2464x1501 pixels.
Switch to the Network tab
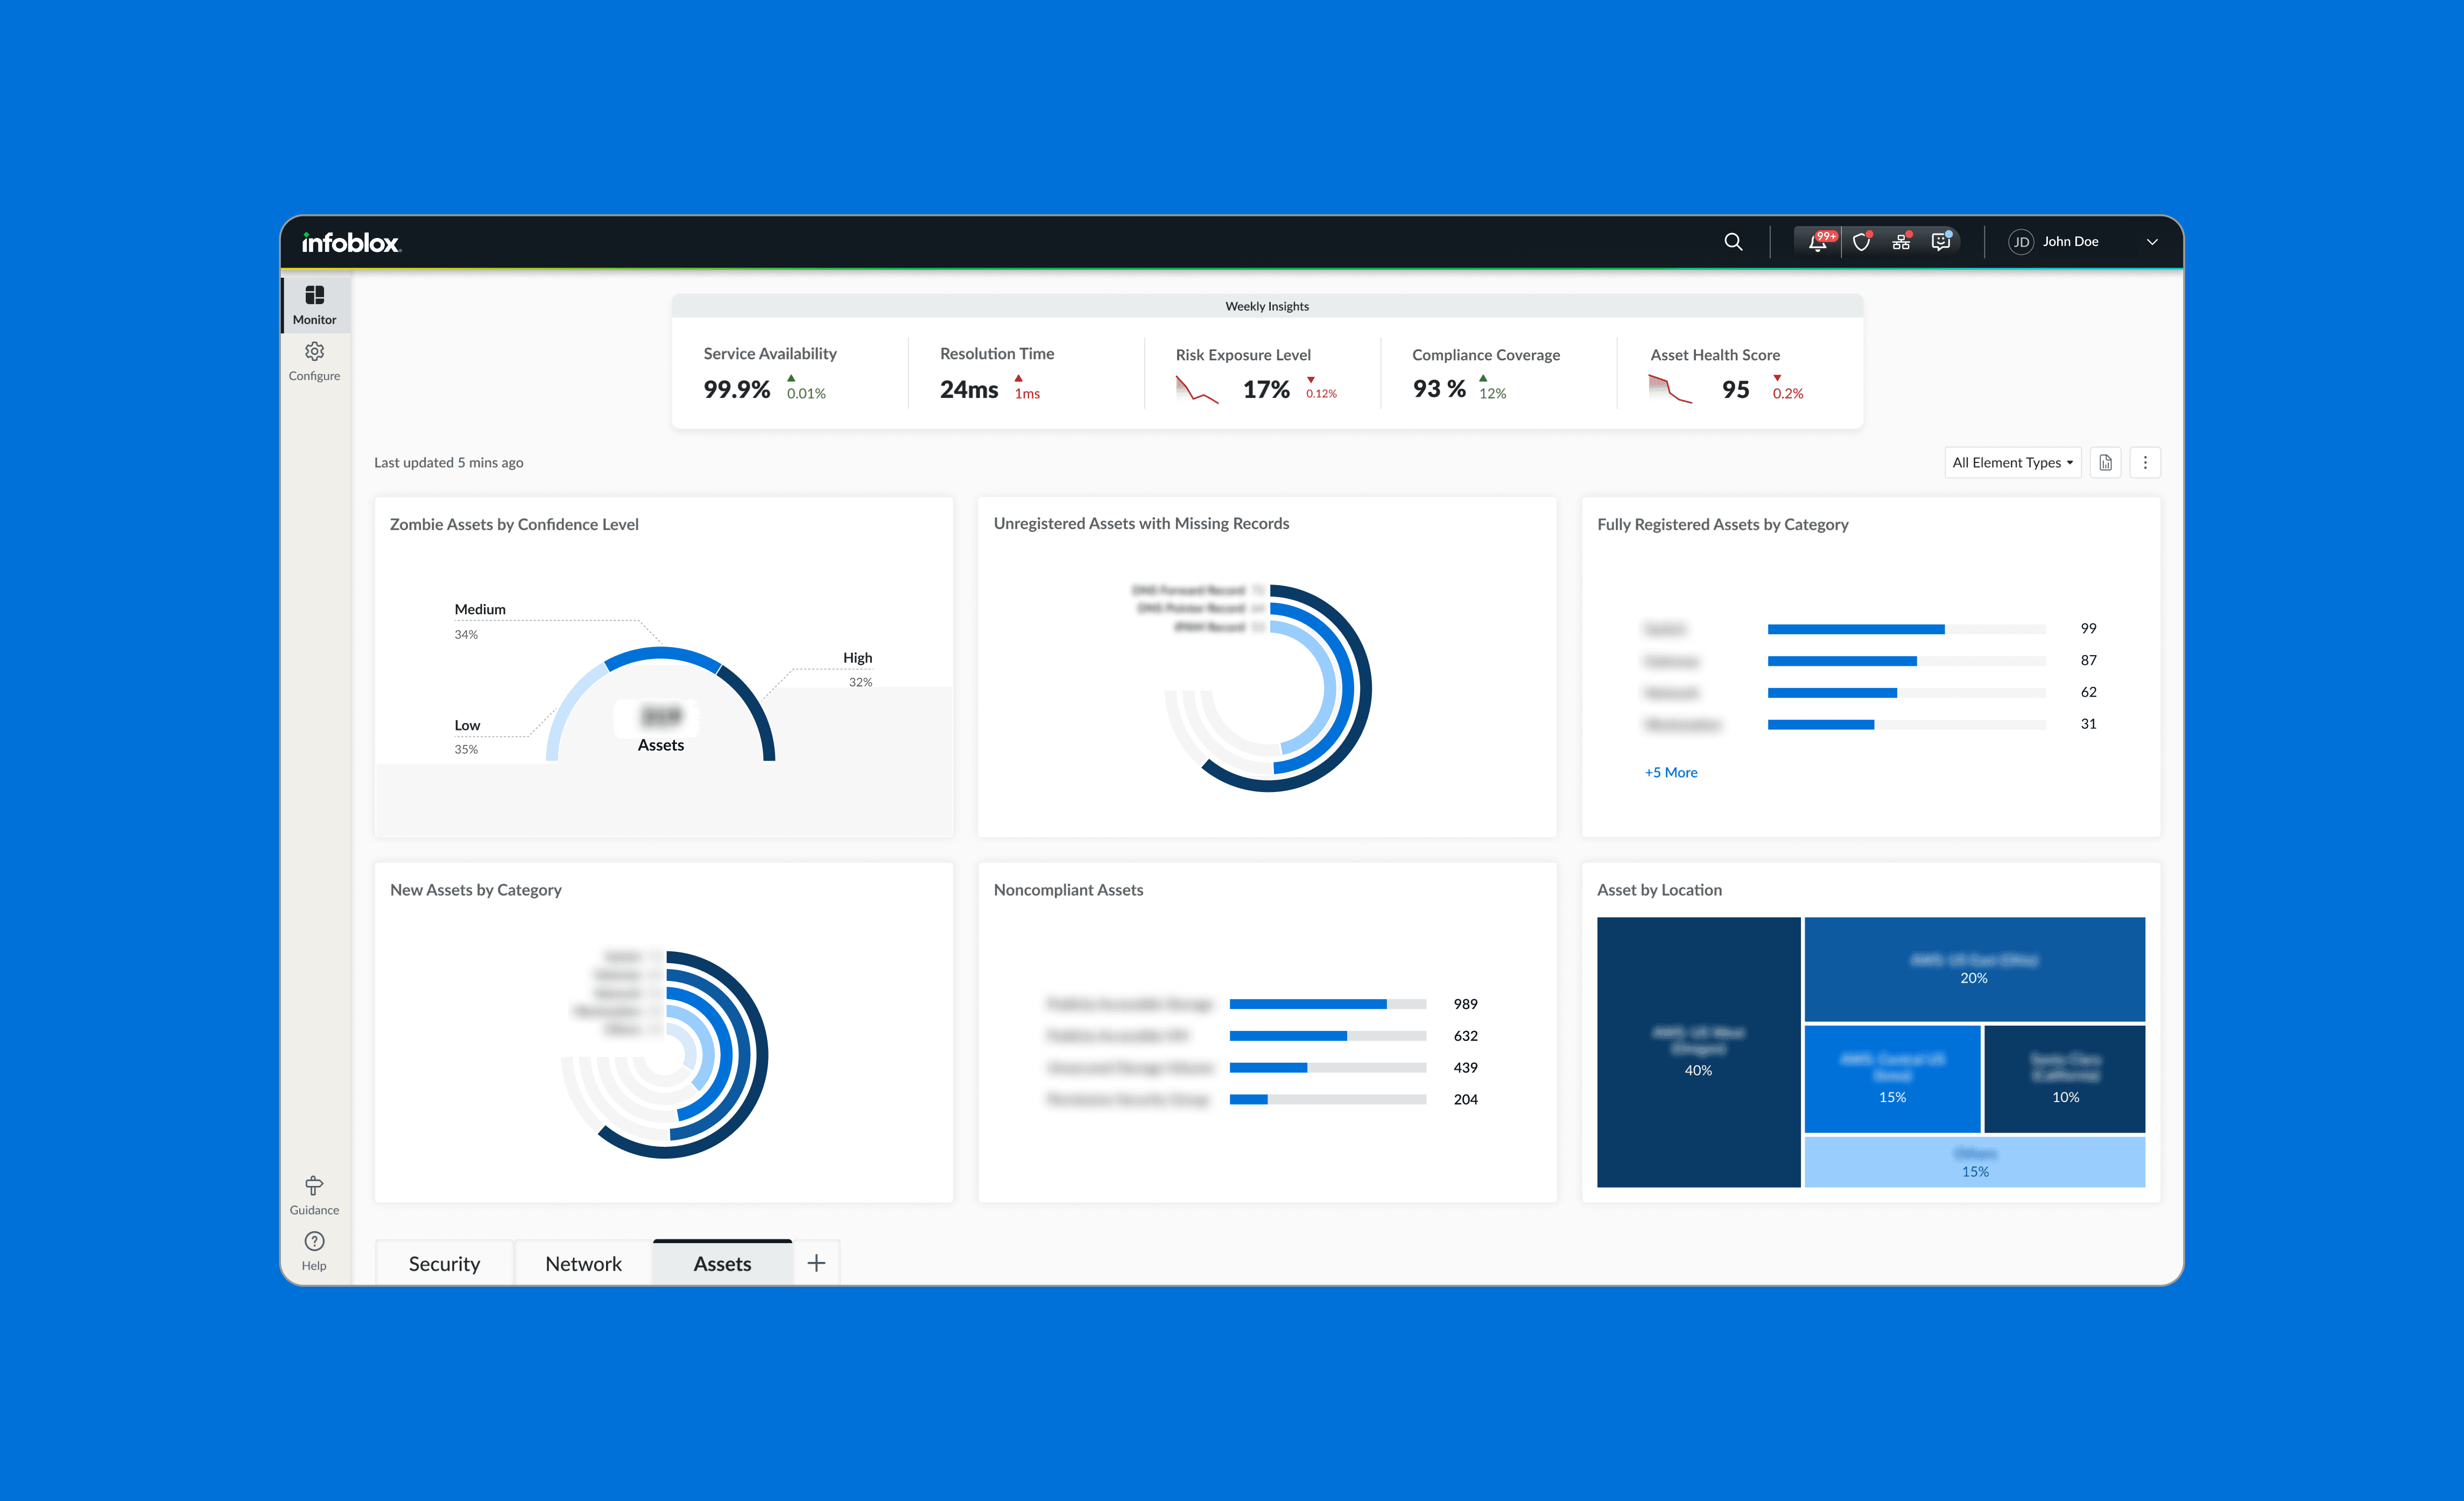pyautogui.click(x=583, y=1263)
